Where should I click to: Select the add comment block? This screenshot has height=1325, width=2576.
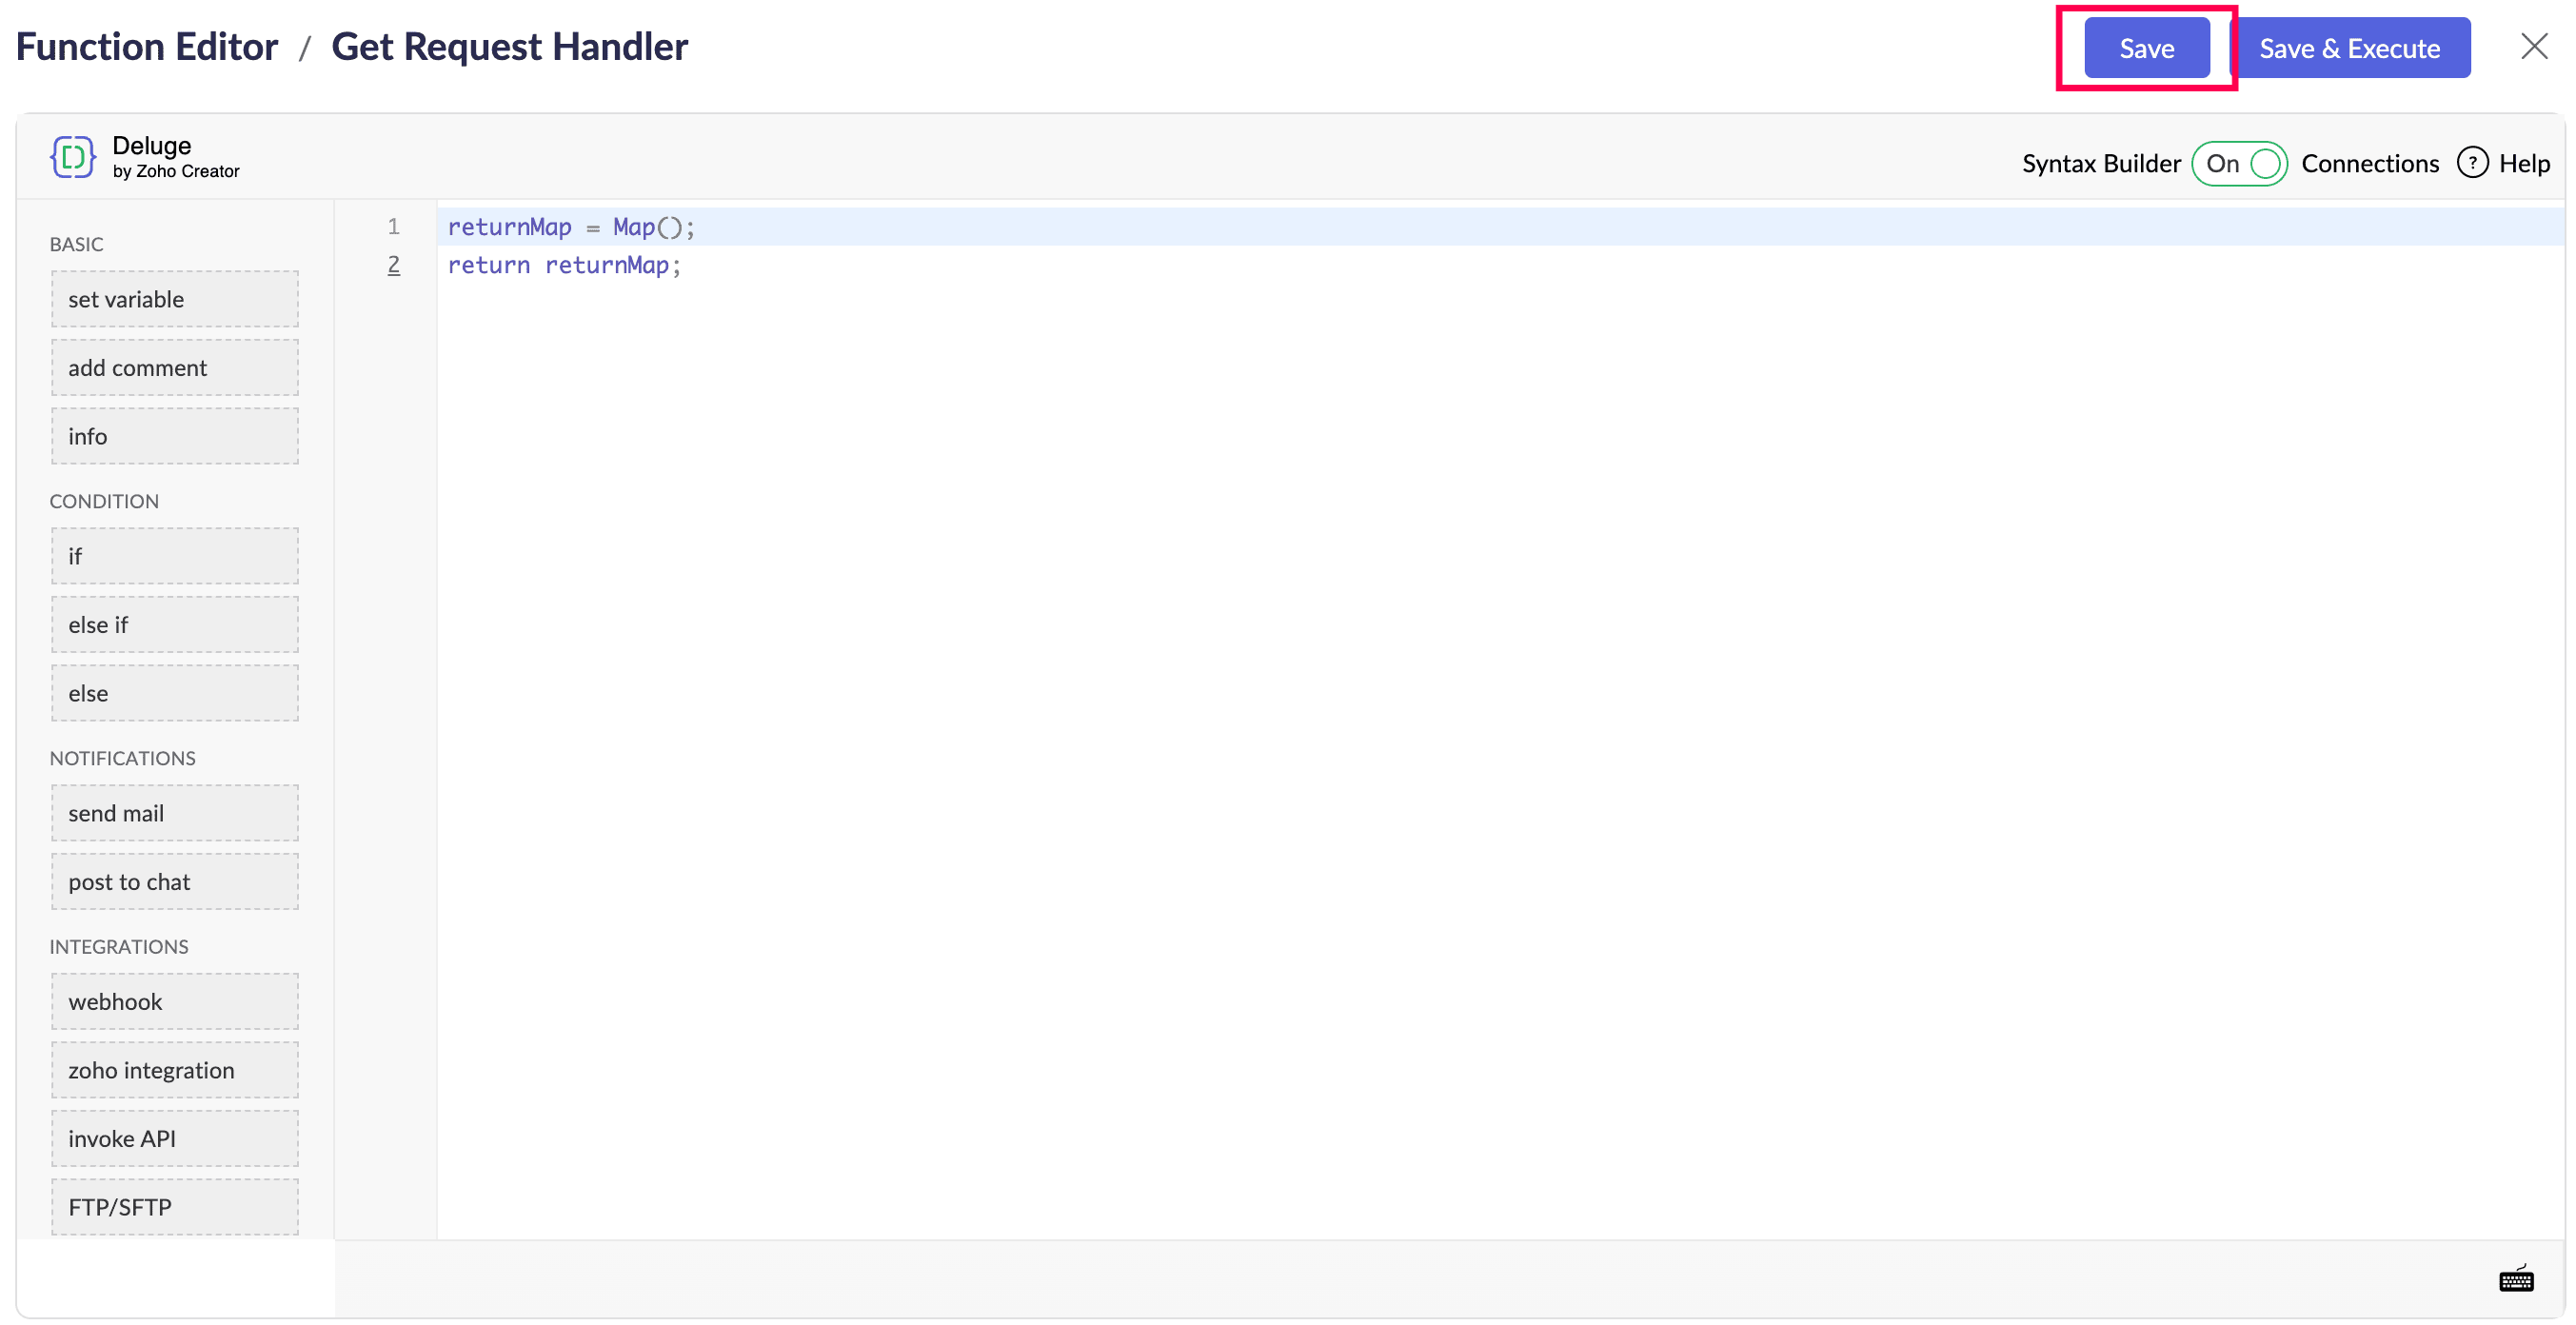click(x=175, y=367)
